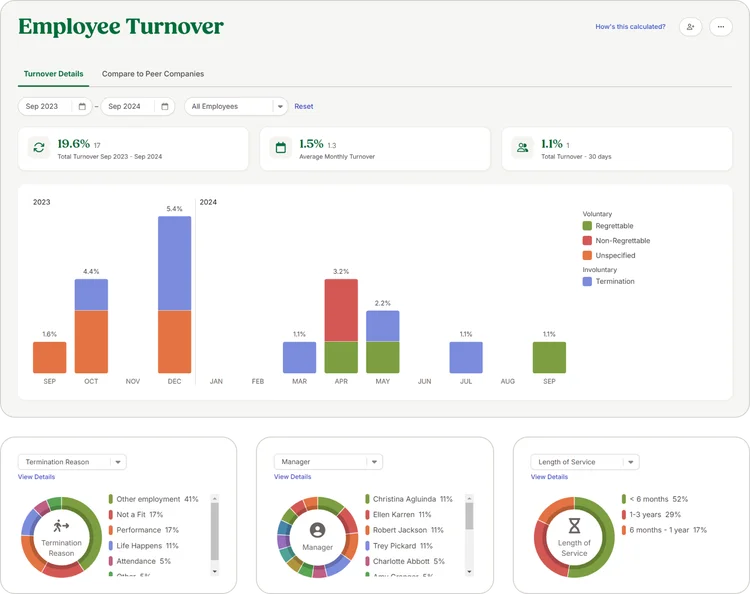Click the Manager donut chart person icon
Image resolution: width=750 pixels, height=594 pixels.
click(x=318, y=530)
